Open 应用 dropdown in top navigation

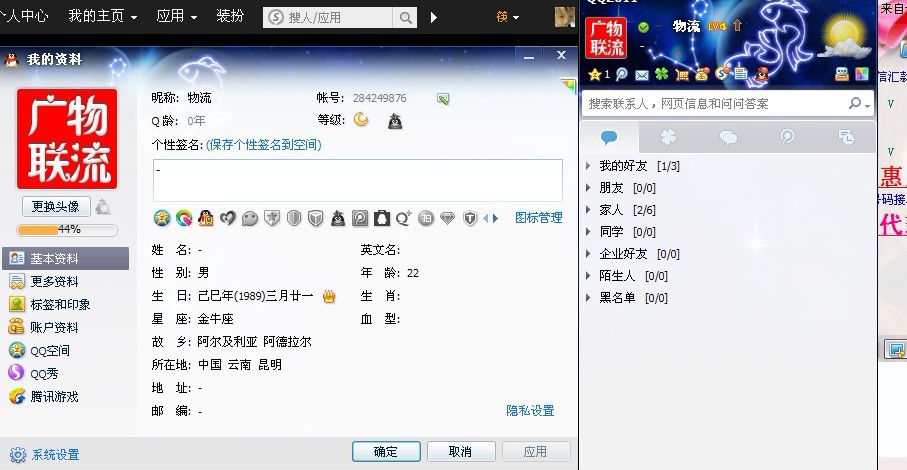176,16
